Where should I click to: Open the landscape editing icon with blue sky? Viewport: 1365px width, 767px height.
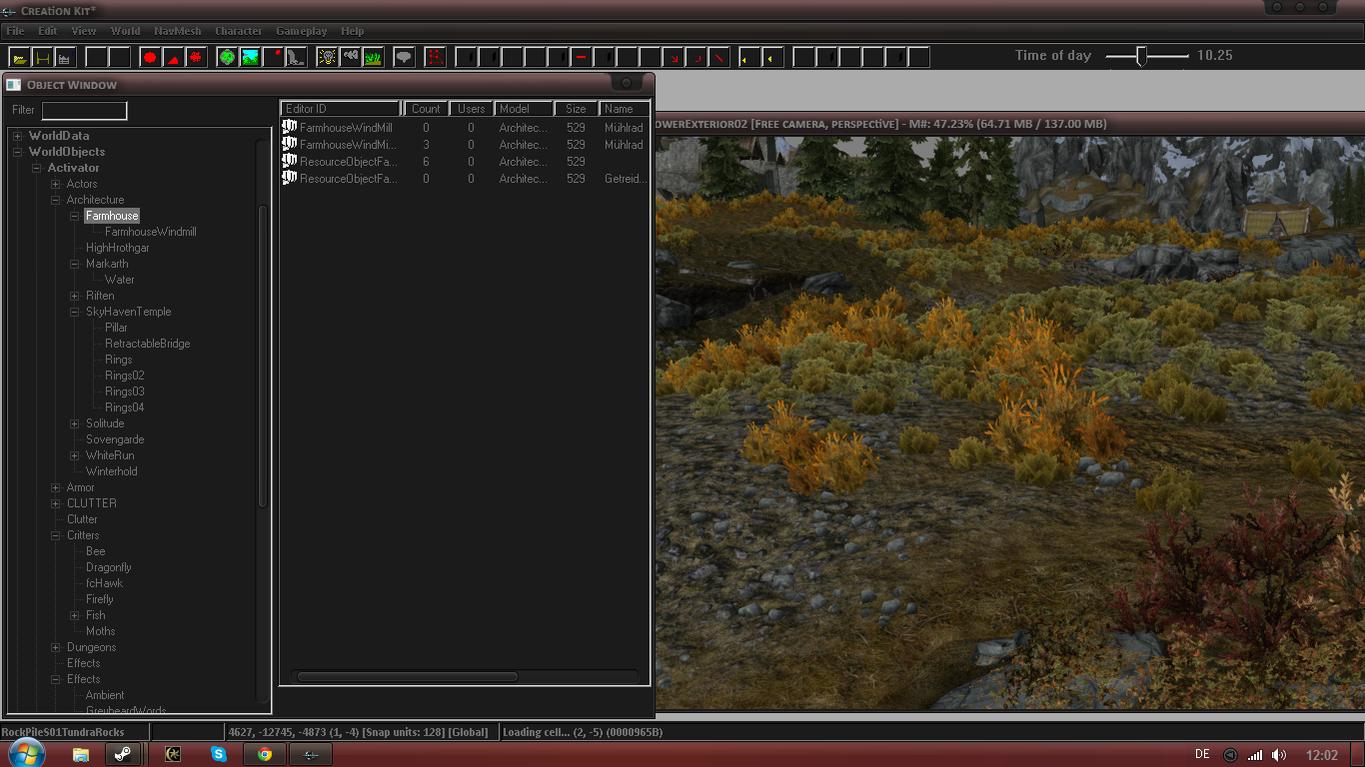click(x=250, y=58)
